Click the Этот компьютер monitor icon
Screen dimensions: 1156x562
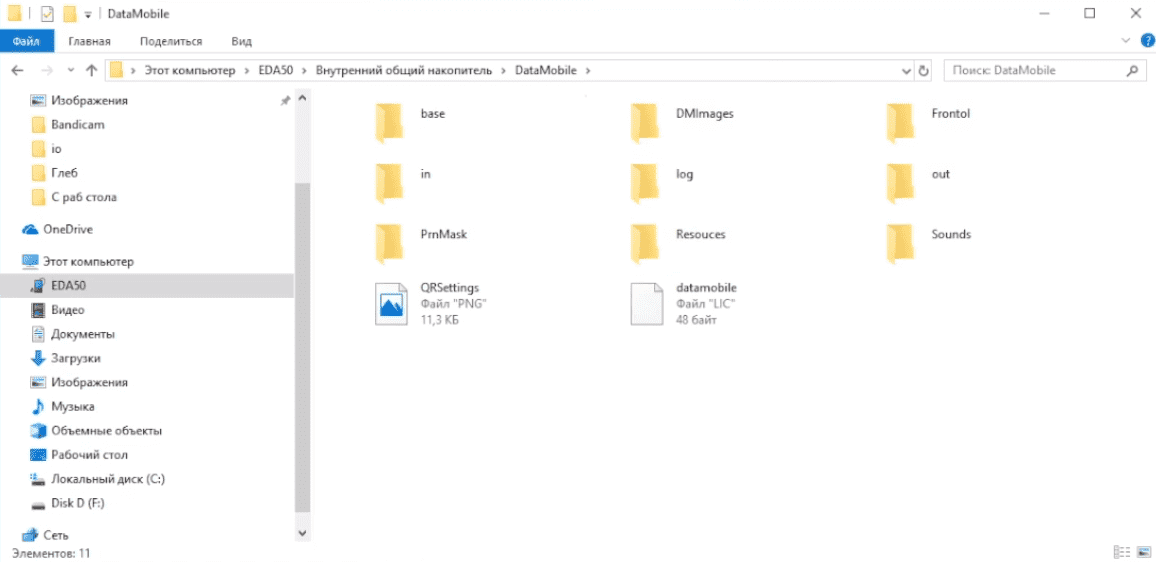coord(30,261)
